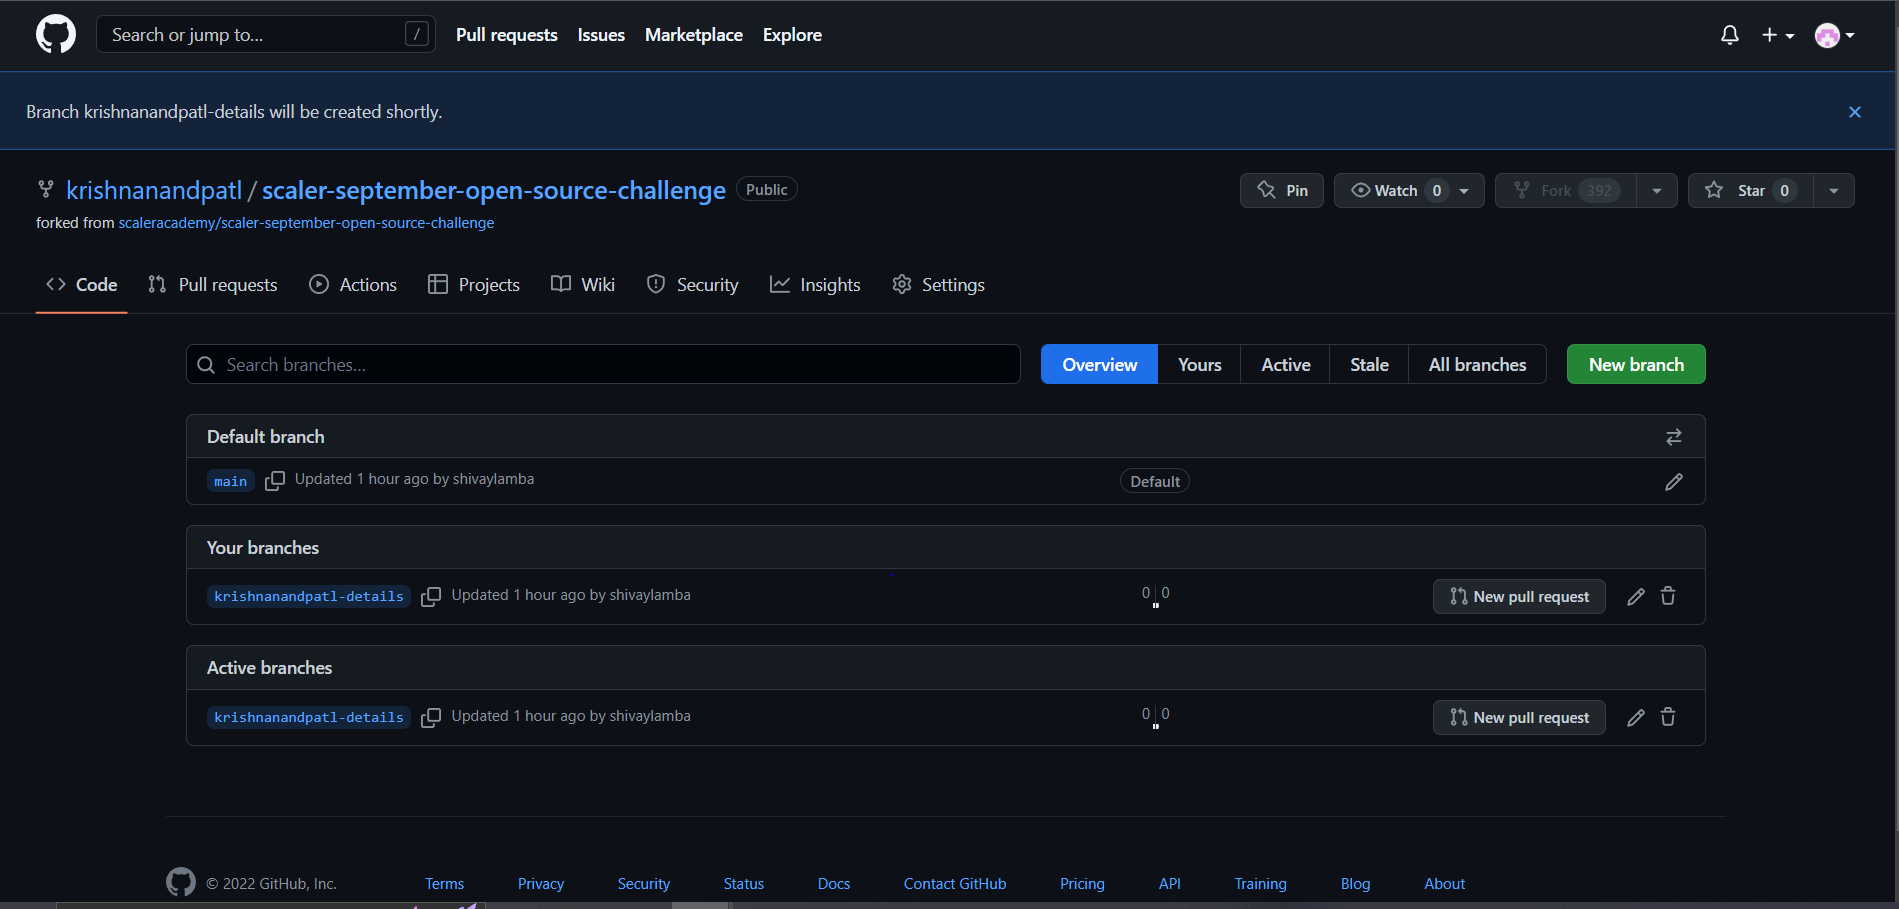Viewport: 1899px width, 909px height.
Task: Focus the Search branches input field
Action: 602,364
